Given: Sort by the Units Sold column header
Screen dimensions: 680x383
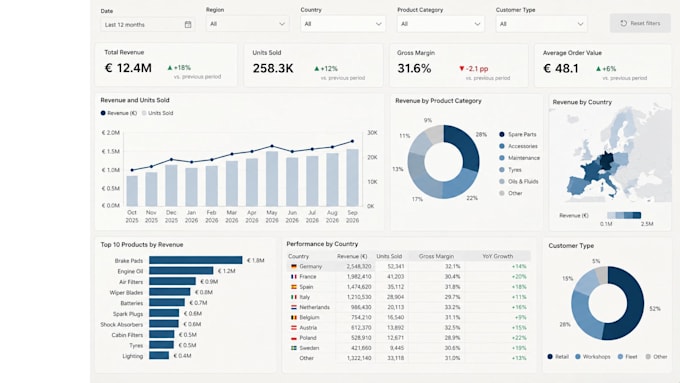Looking at the screenshot, I should coord(389,256).
